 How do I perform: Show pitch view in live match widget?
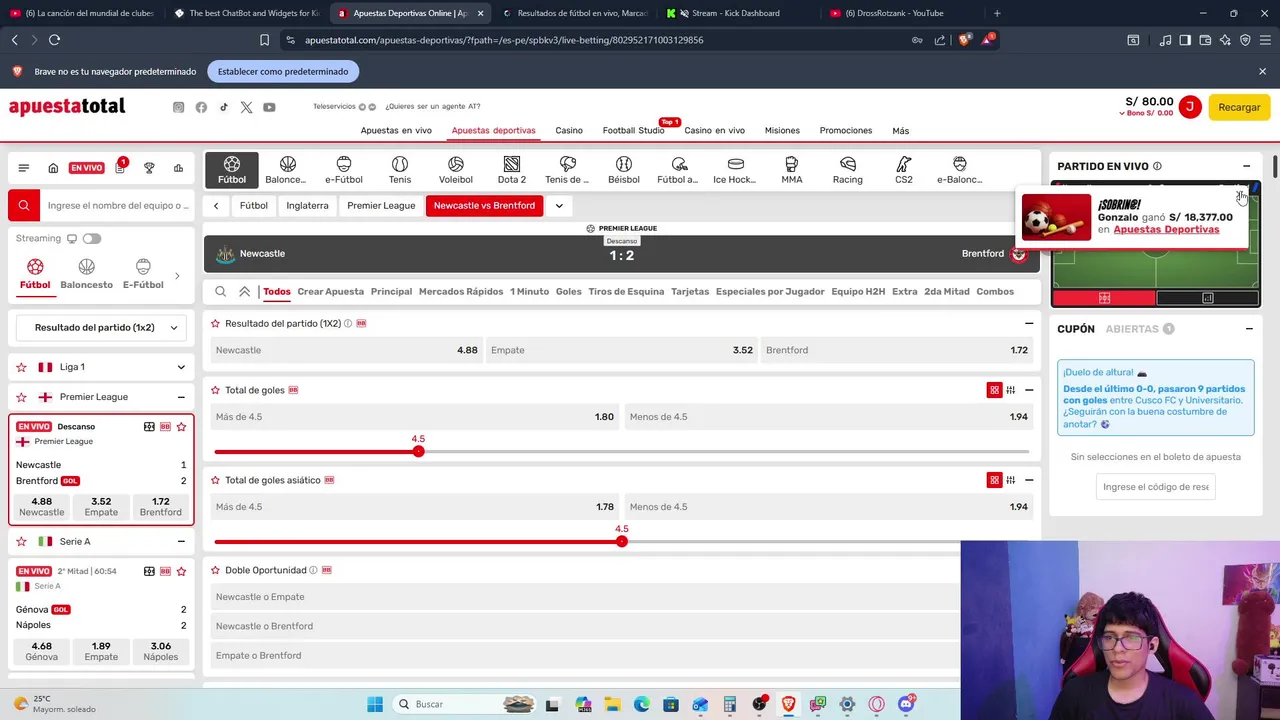pyautogui.click(x=1104, y=298)
